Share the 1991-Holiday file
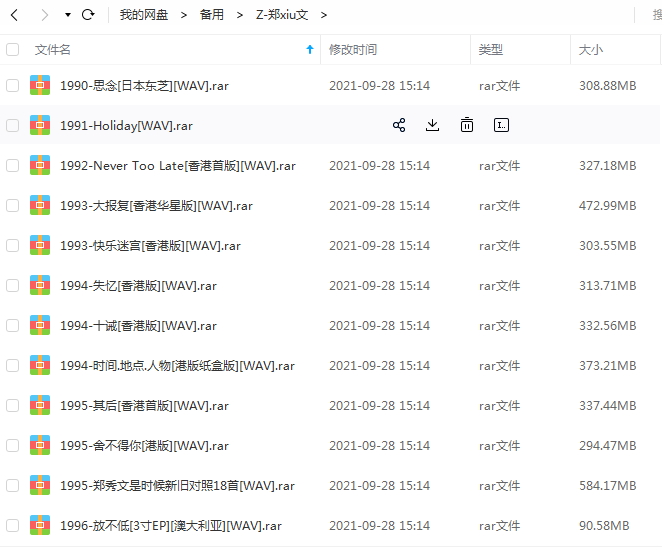 399,125
